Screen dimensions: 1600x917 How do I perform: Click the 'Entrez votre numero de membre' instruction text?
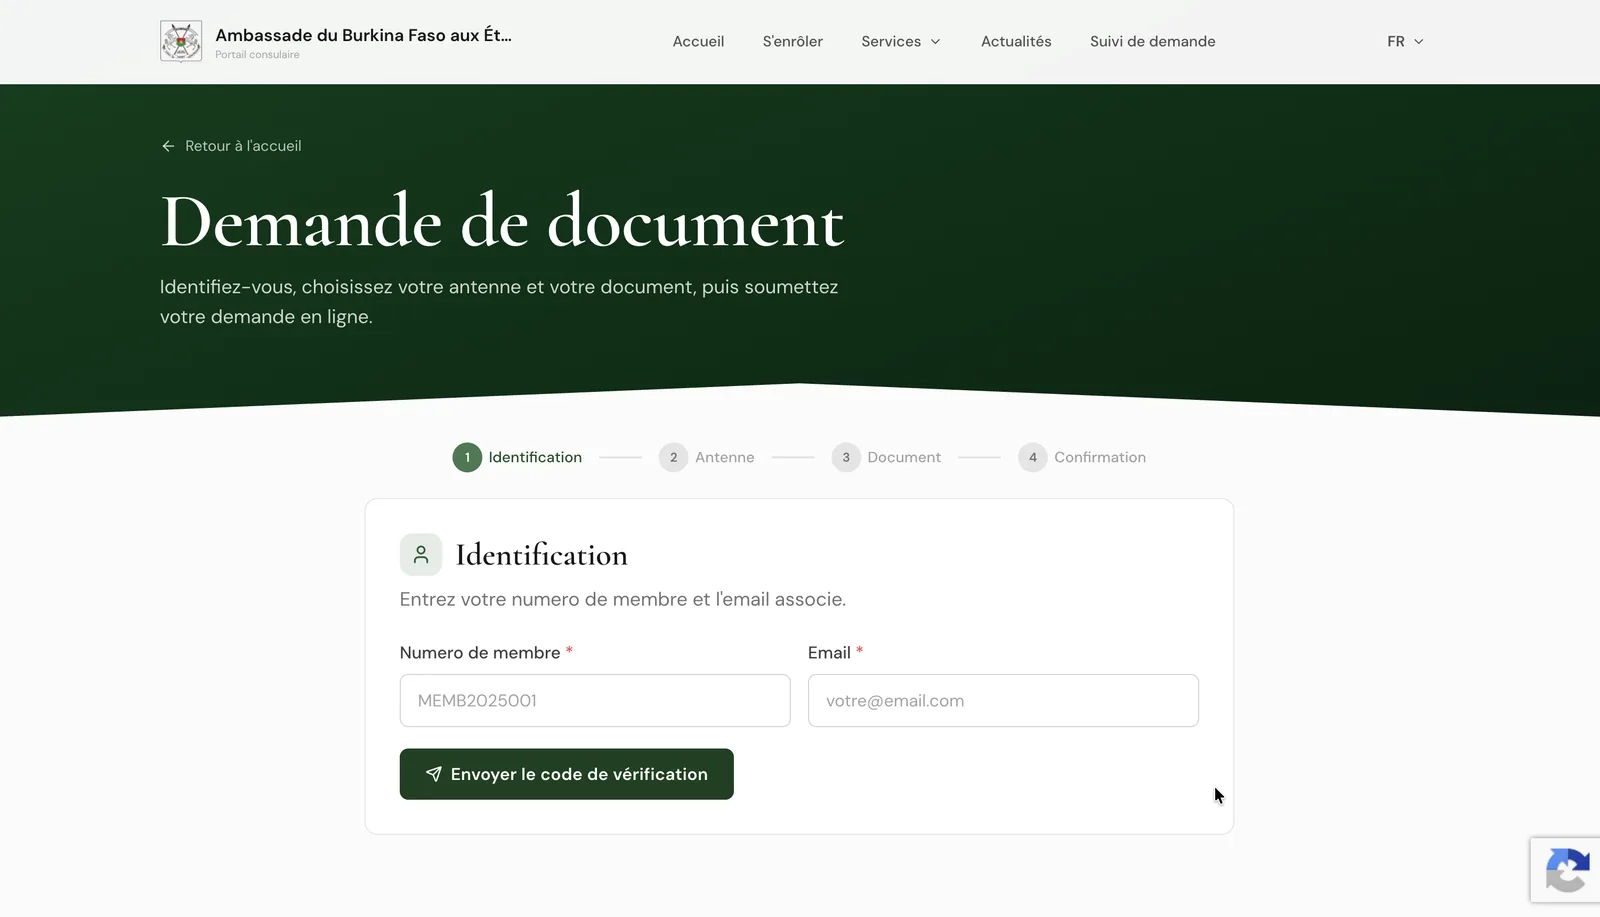(x=623, y=599)
